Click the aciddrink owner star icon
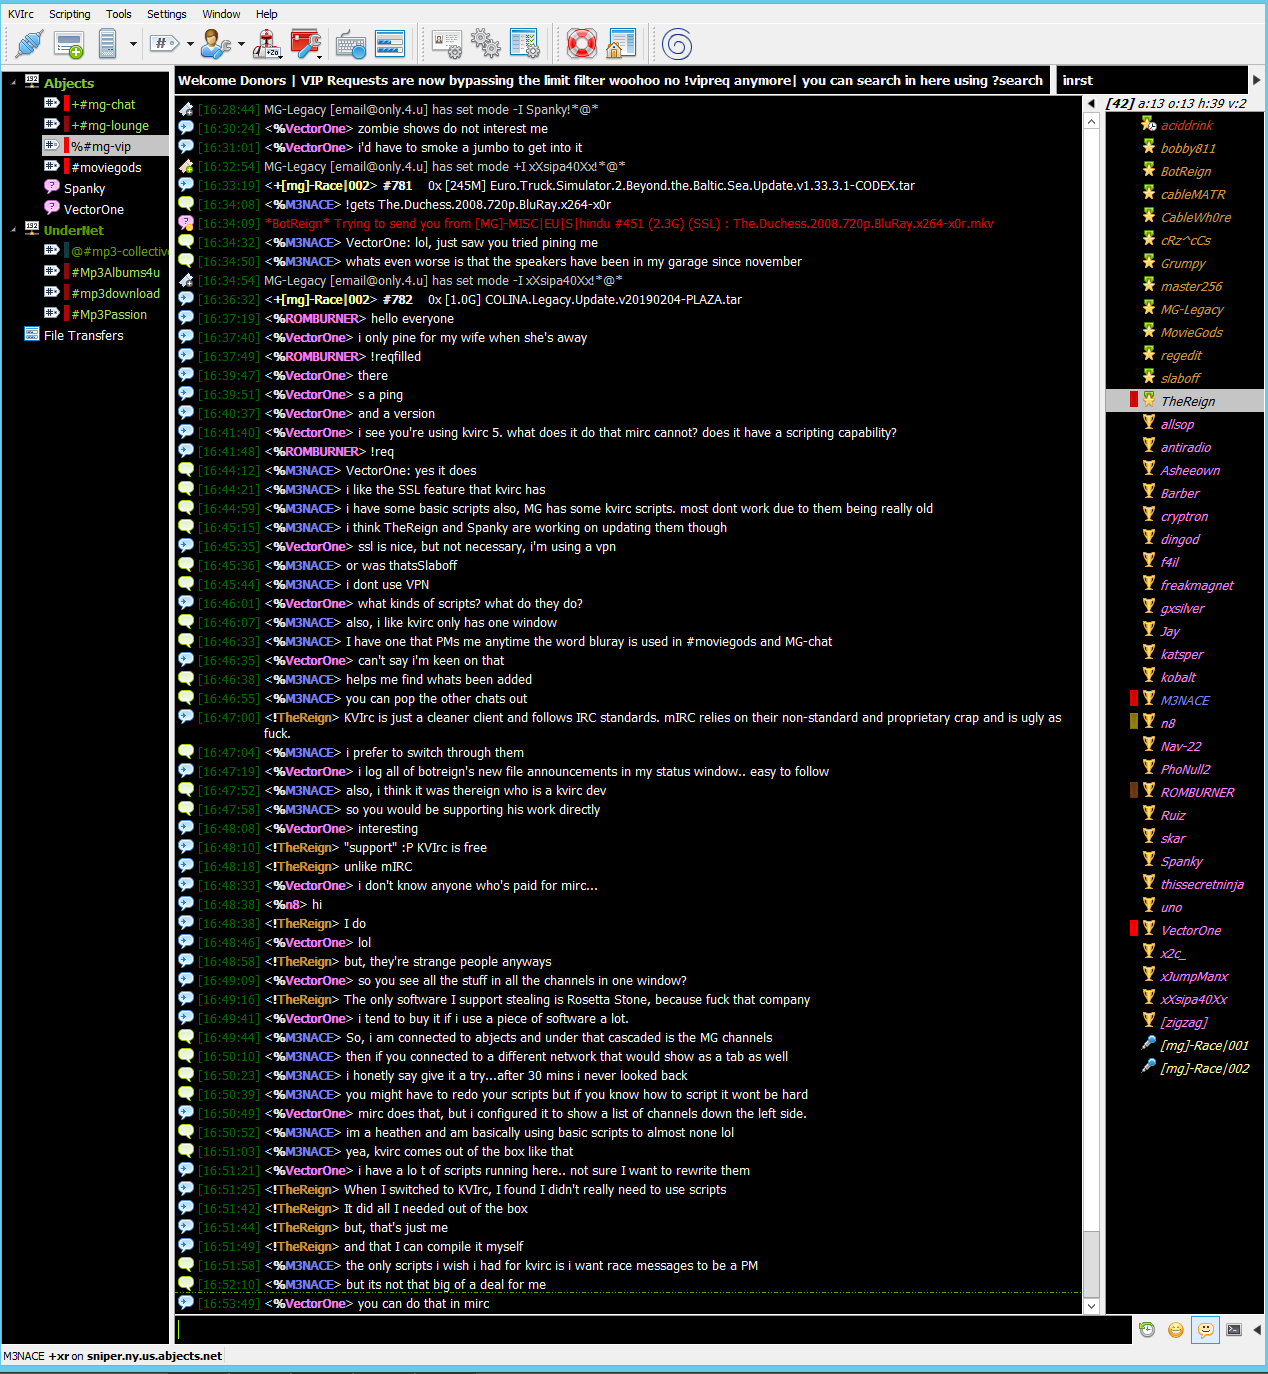Image resolution: width=1268 pixels, height=1374 pixels. [1149, 124]
